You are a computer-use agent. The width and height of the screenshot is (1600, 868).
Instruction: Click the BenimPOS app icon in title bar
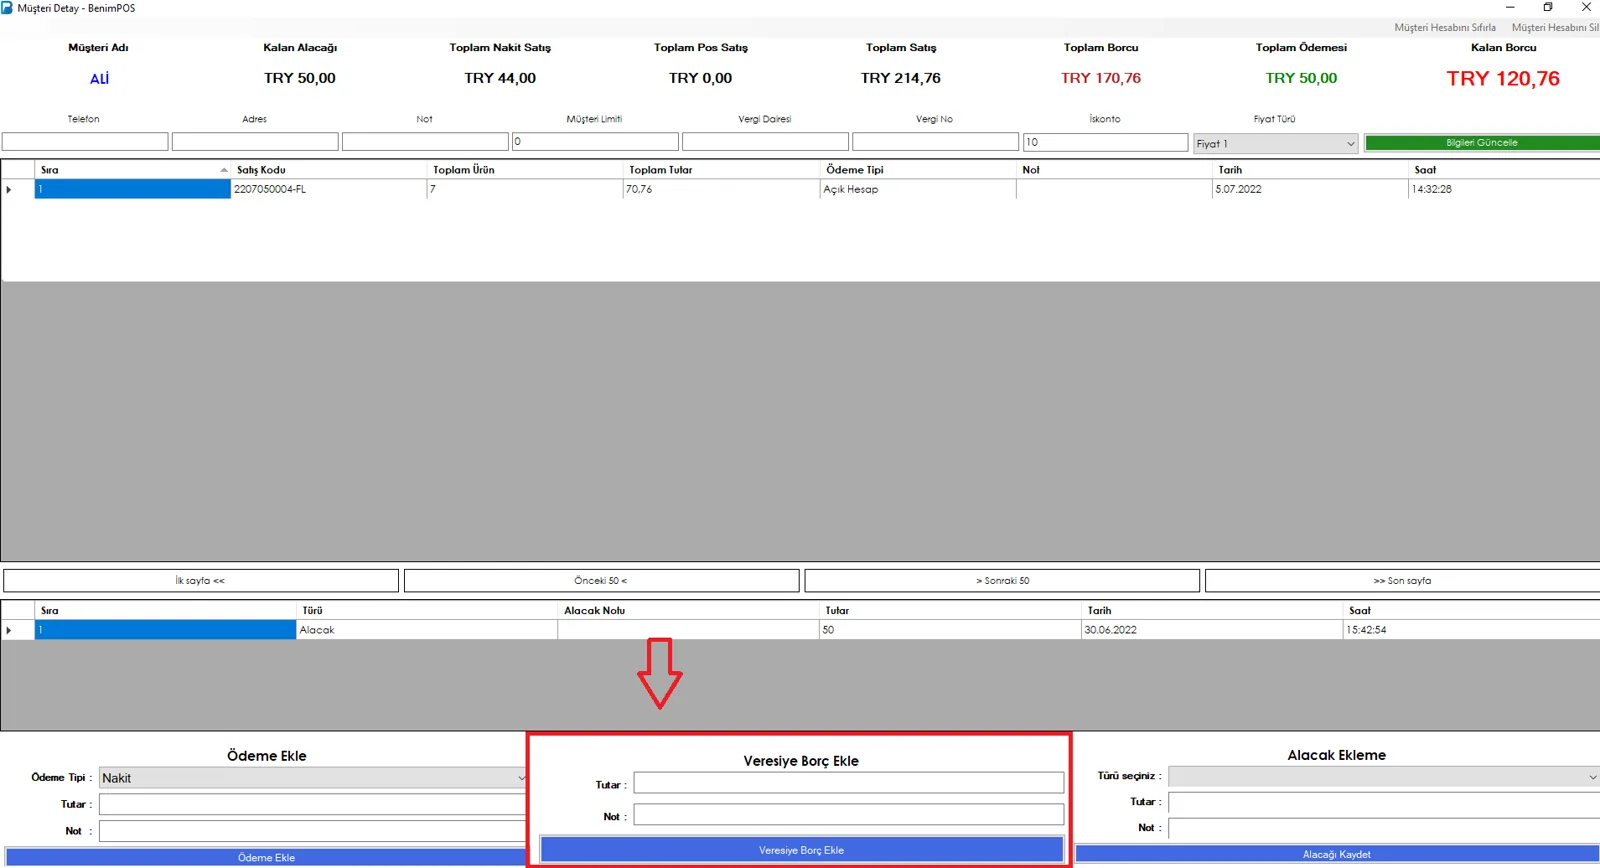click(x=7, y=7)
